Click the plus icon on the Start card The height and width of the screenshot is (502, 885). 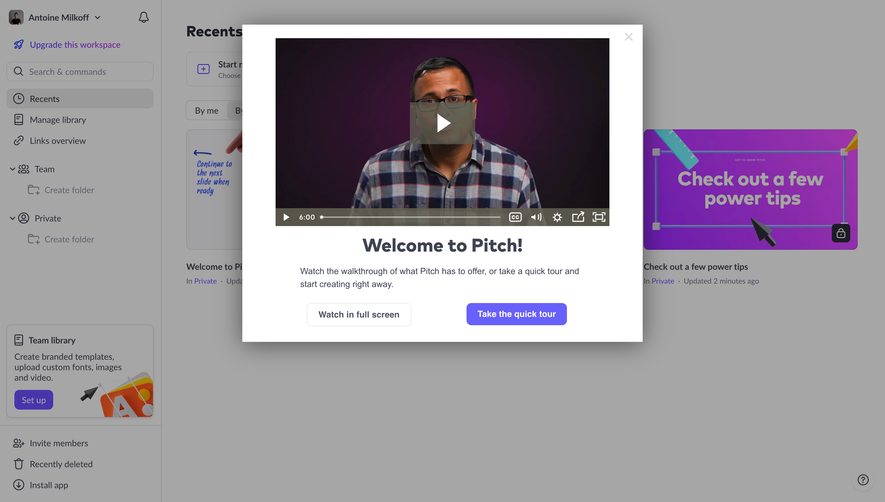[x=203, y=69]
